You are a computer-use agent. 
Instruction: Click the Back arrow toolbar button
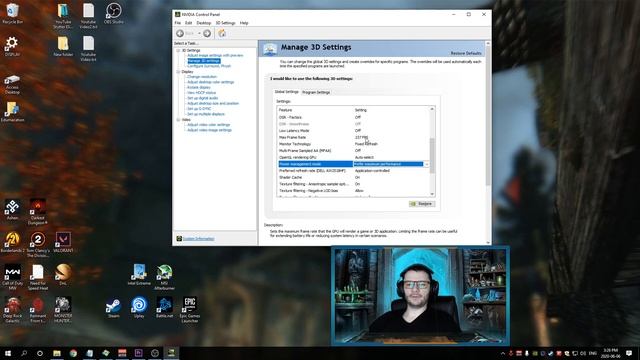[180, 33]
